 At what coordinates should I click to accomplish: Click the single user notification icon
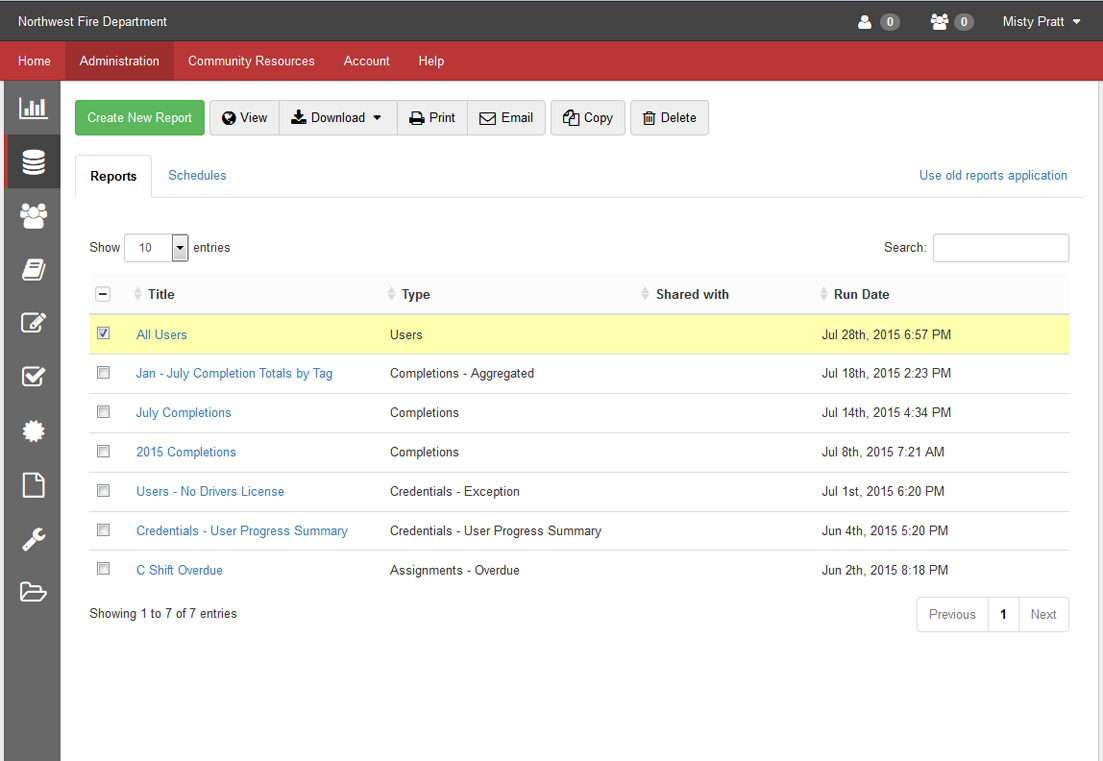(x=865, y=22)
